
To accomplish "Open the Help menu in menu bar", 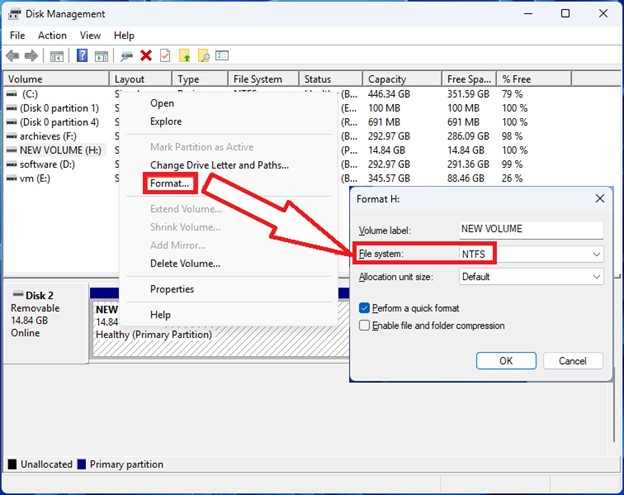I will click(x=124, y=35).
